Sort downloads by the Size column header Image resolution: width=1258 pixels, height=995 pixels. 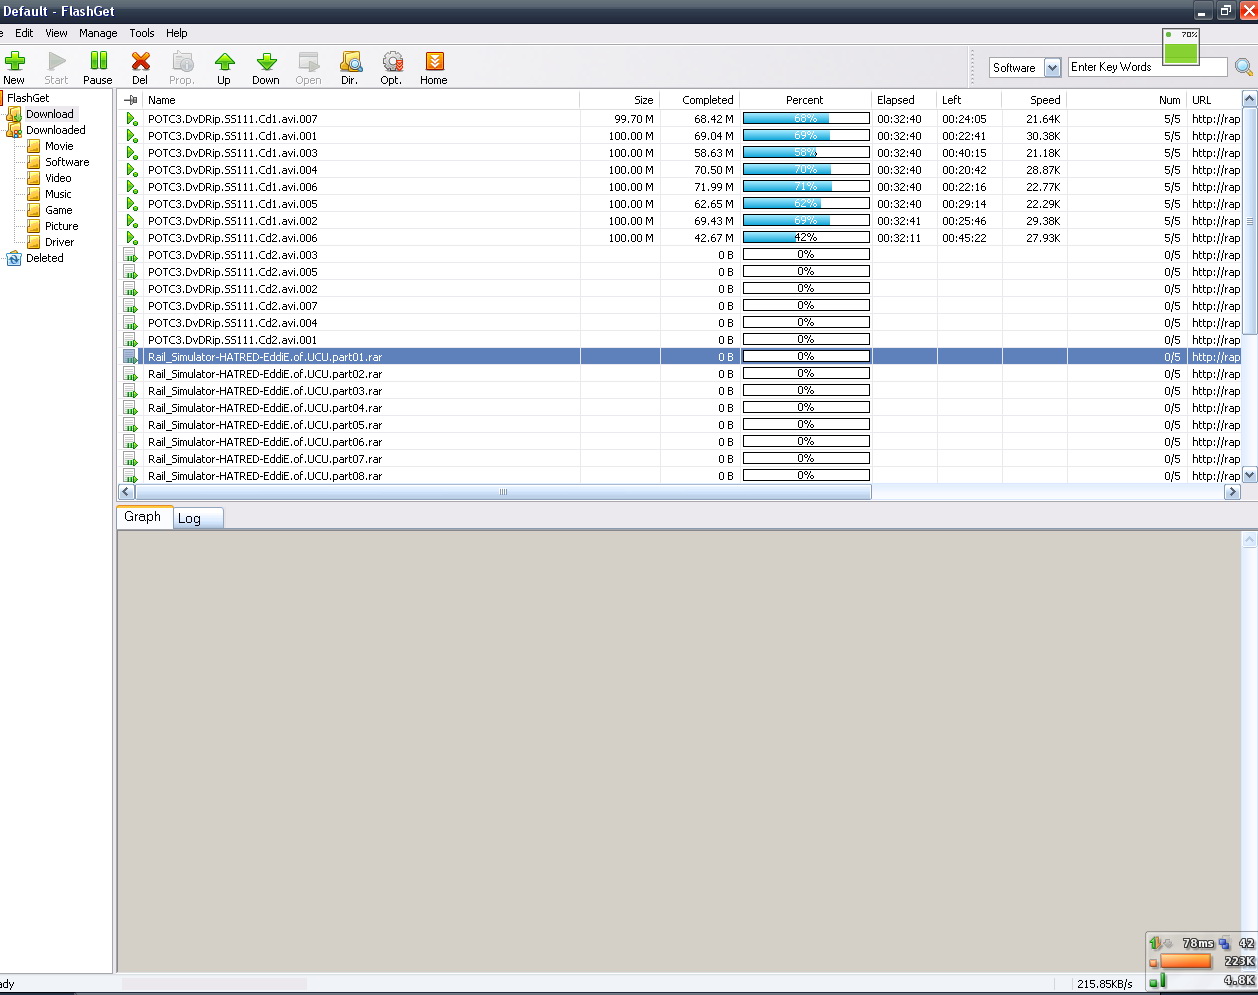click(620, 100)
